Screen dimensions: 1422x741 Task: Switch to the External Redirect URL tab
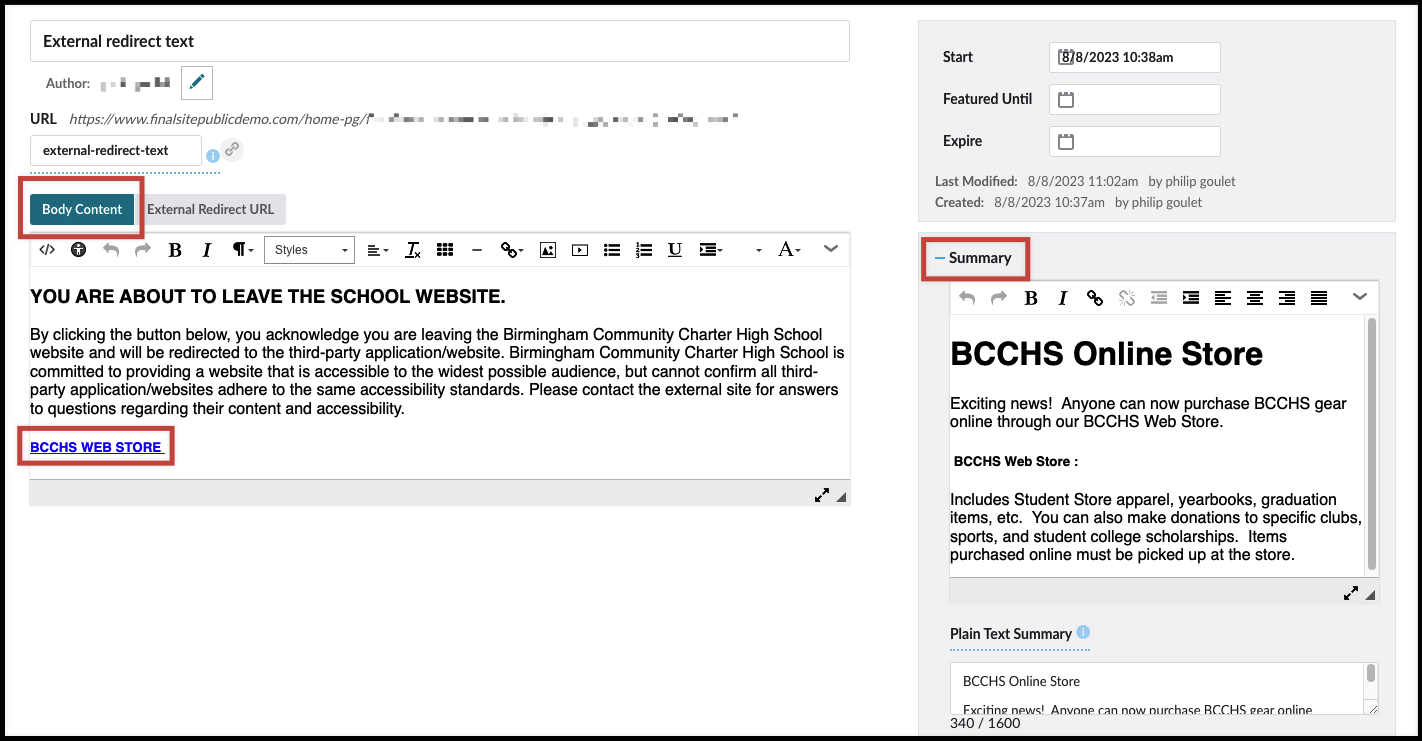[x=210, y=209]
